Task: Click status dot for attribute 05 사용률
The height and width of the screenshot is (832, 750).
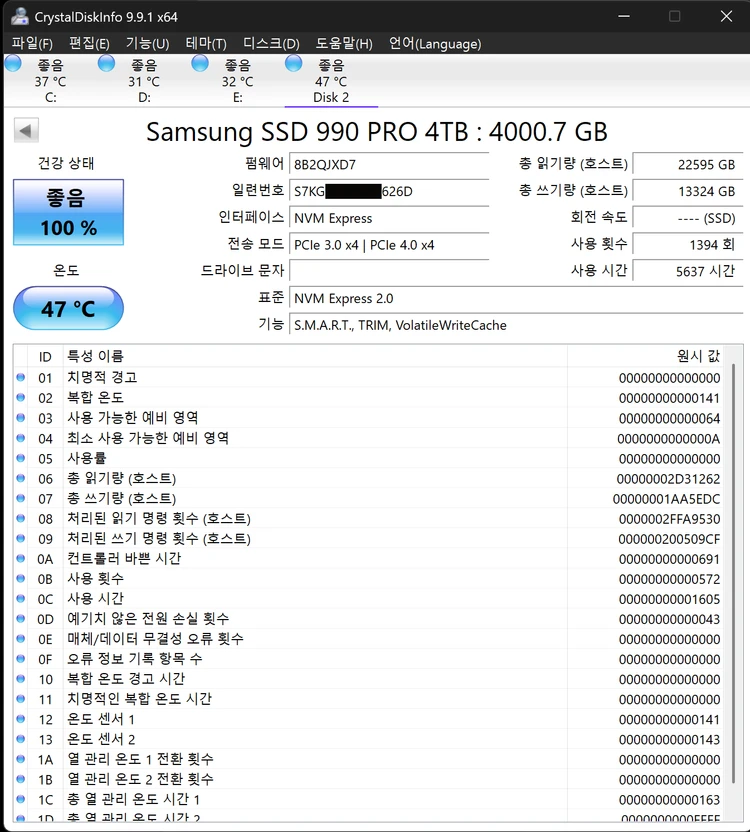Action: (21, 458)
